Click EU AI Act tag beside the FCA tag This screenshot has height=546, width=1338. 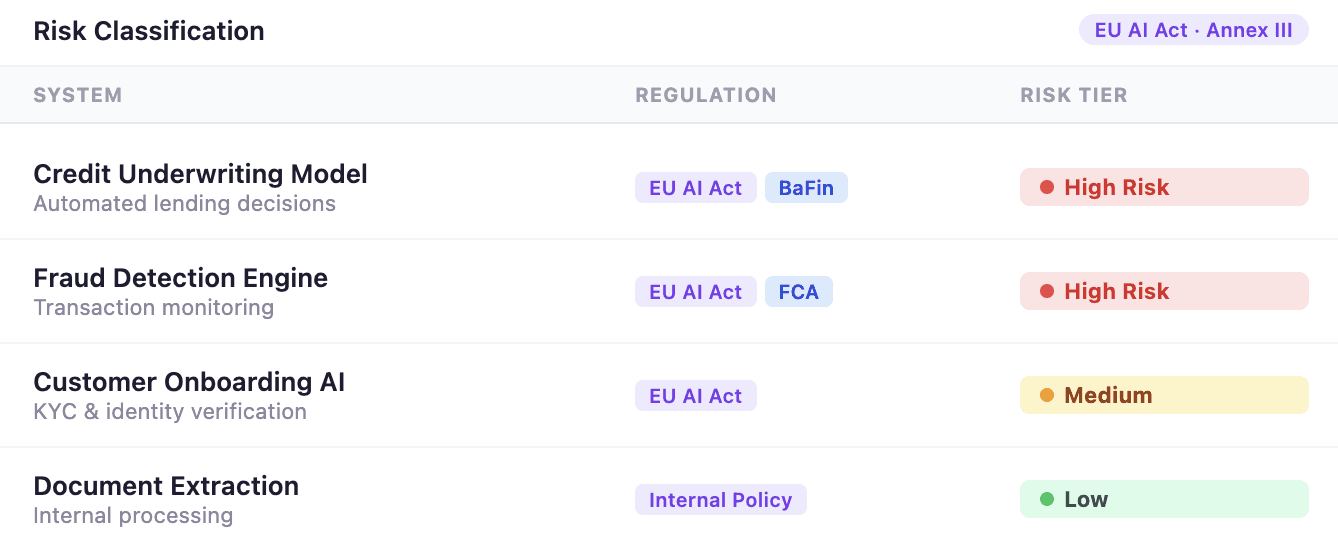[695, 292]
